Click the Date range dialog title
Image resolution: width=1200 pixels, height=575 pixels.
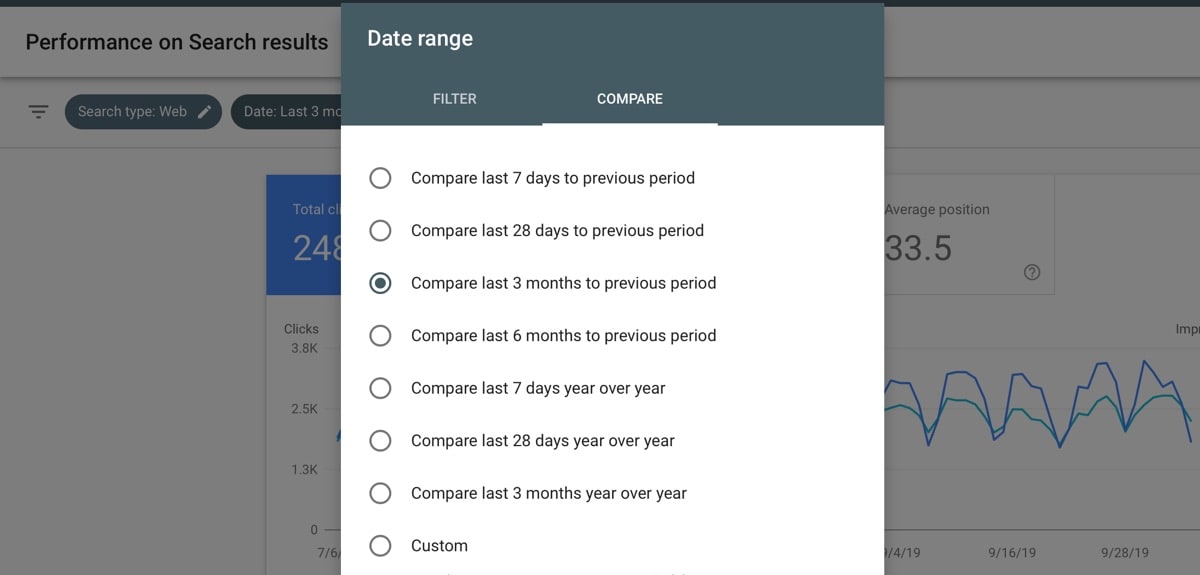[x=420, y=39]
